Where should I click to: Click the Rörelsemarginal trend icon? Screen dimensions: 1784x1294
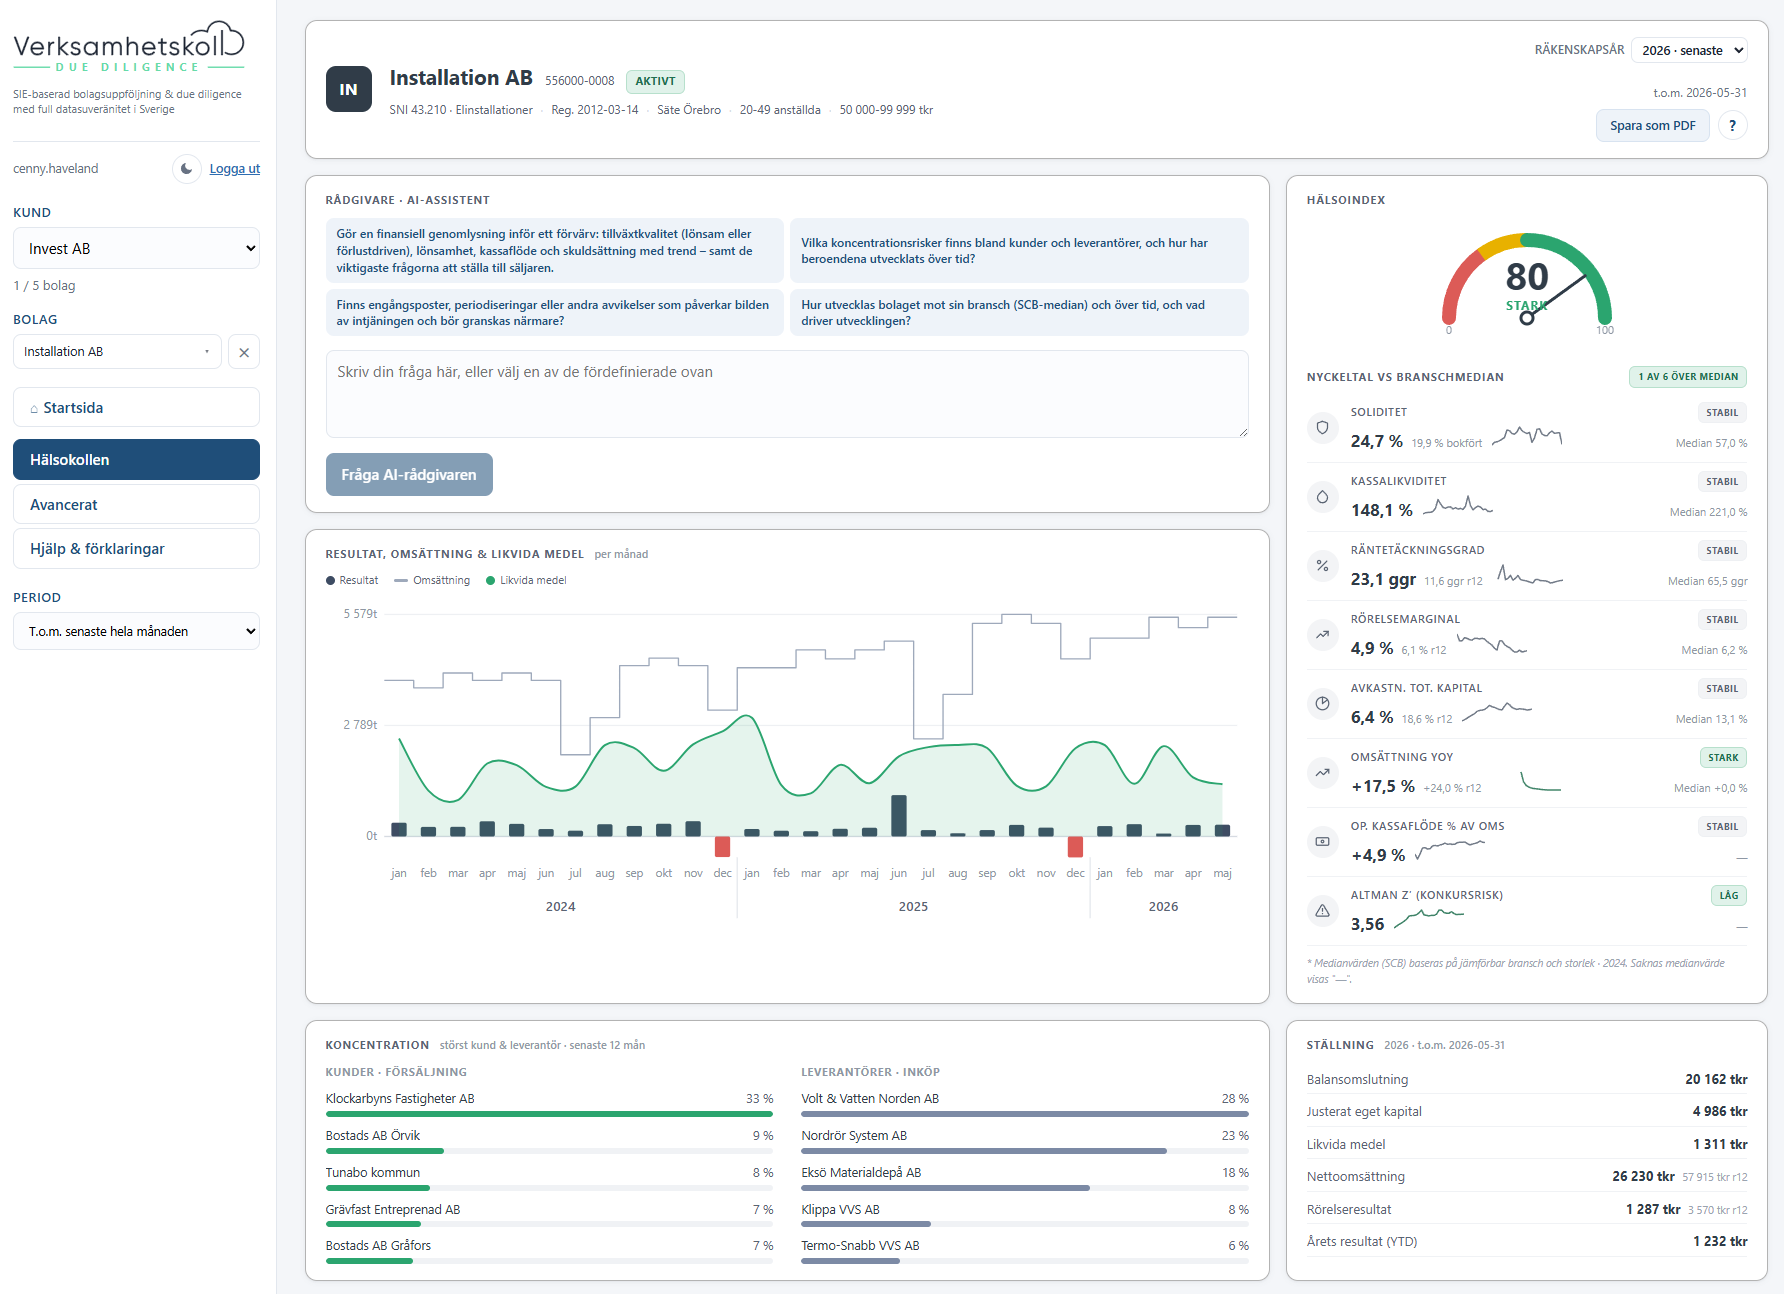click(x=1322, y=634)
